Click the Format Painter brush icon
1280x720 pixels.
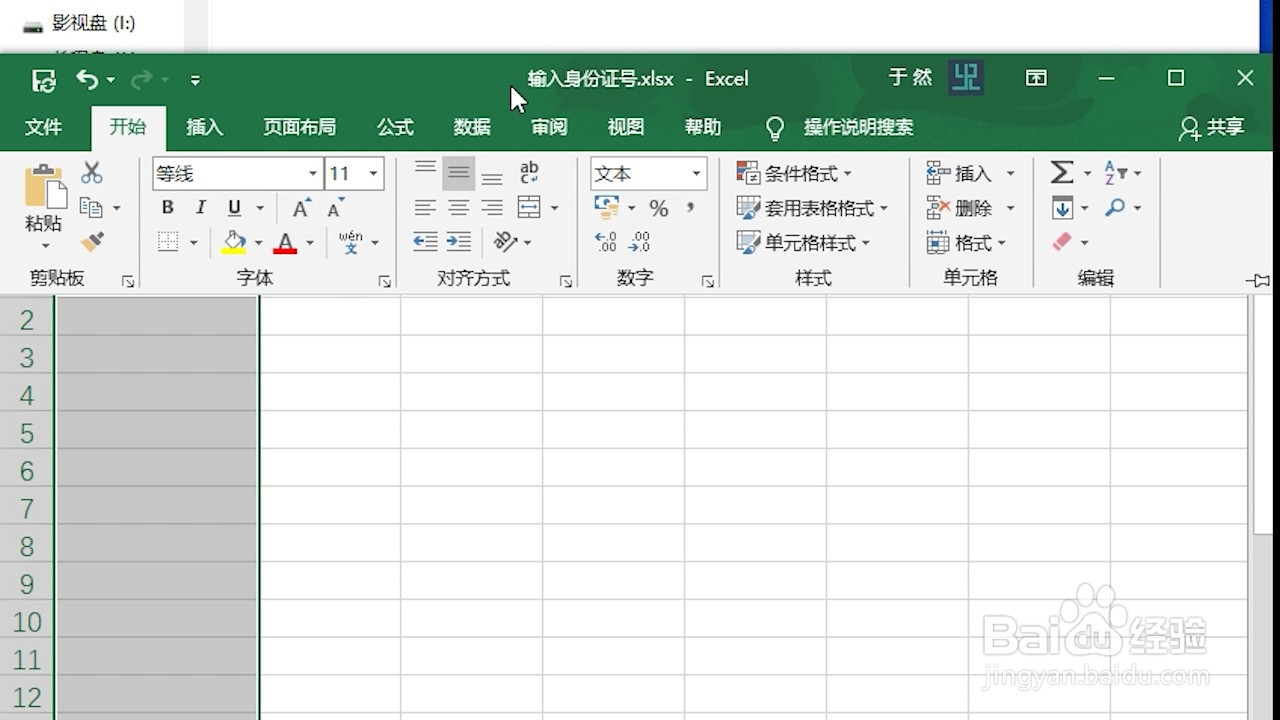tap(91, 241)
